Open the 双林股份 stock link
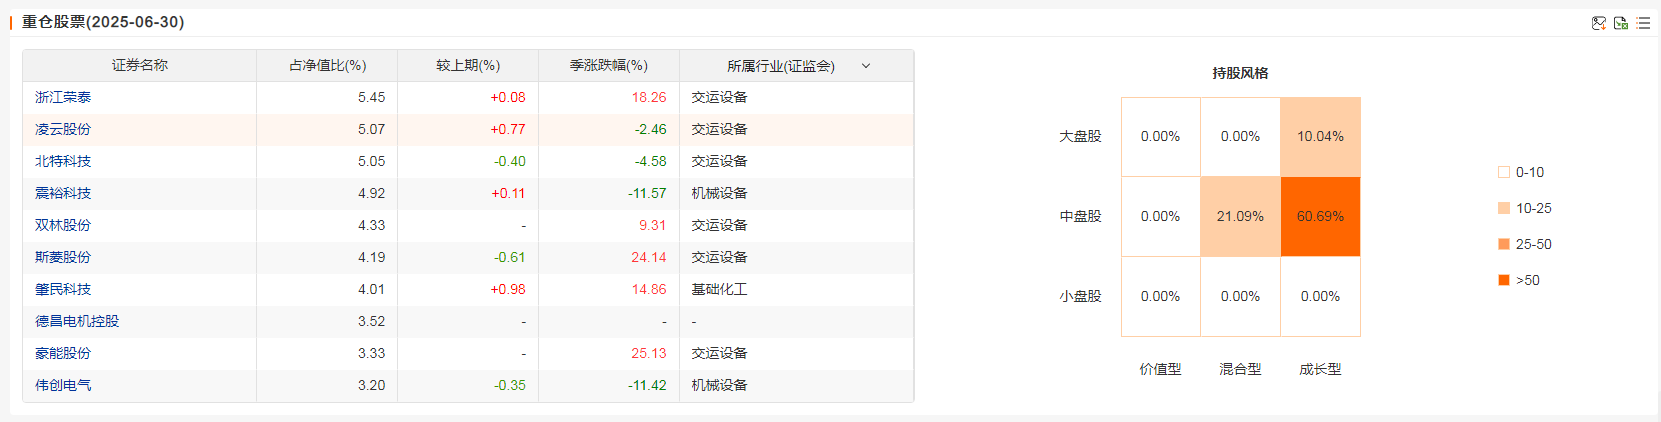This screenshot has height=422, width=1661. [x=63, y=225]
